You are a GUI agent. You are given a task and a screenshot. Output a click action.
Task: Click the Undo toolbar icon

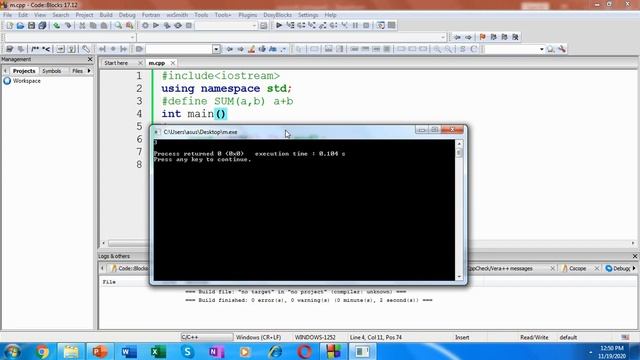coord(57,26)
